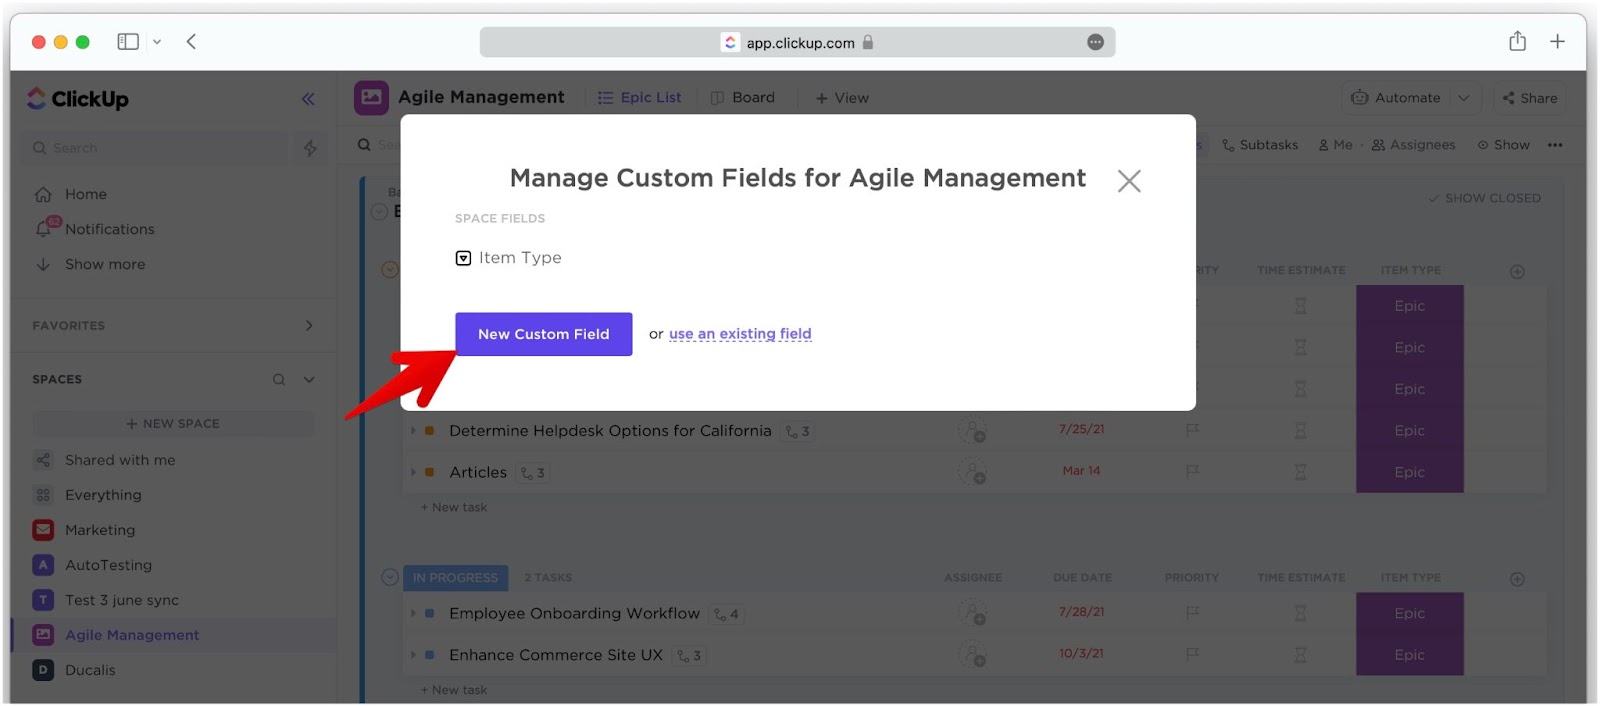Open Employee Onboarding Workflow task

coord(574,613)
